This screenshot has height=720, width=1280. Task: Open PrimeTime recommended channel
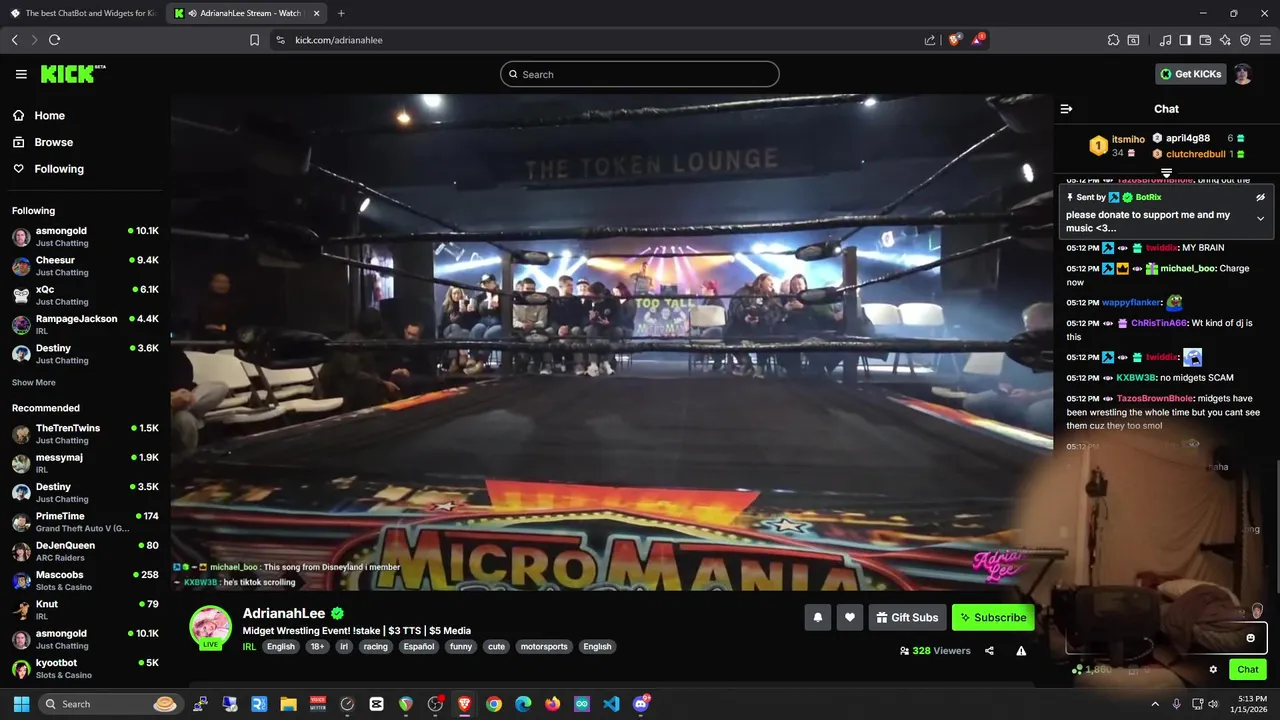pyautogui.click(x=85, y=522)
